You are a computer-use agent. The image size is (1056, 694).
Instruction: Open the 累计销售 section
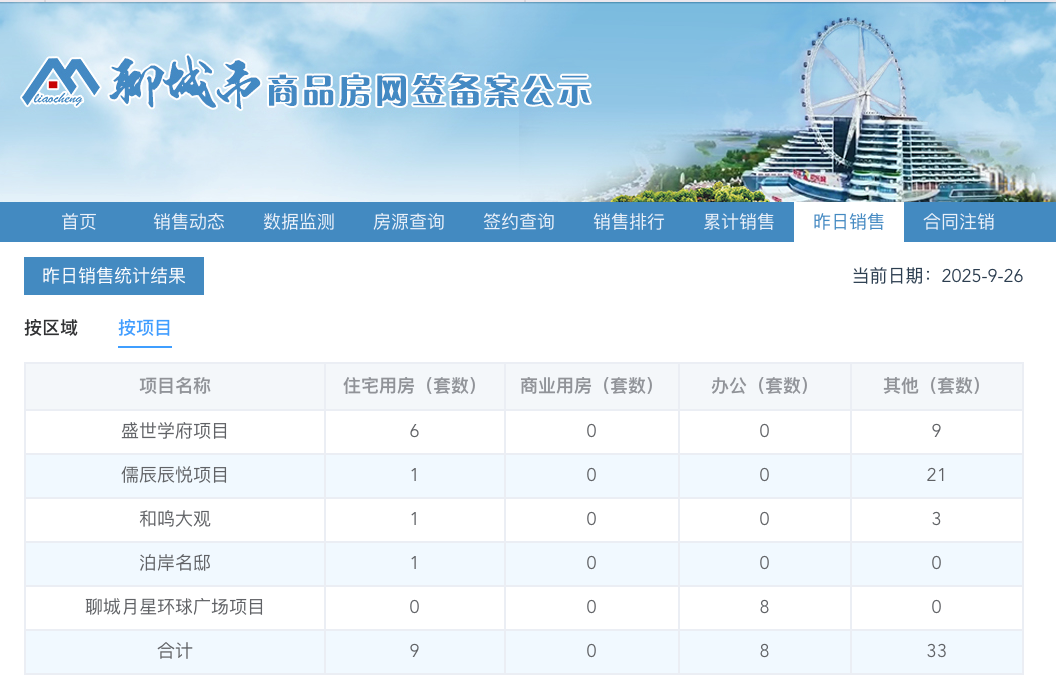tap(738, 222)
